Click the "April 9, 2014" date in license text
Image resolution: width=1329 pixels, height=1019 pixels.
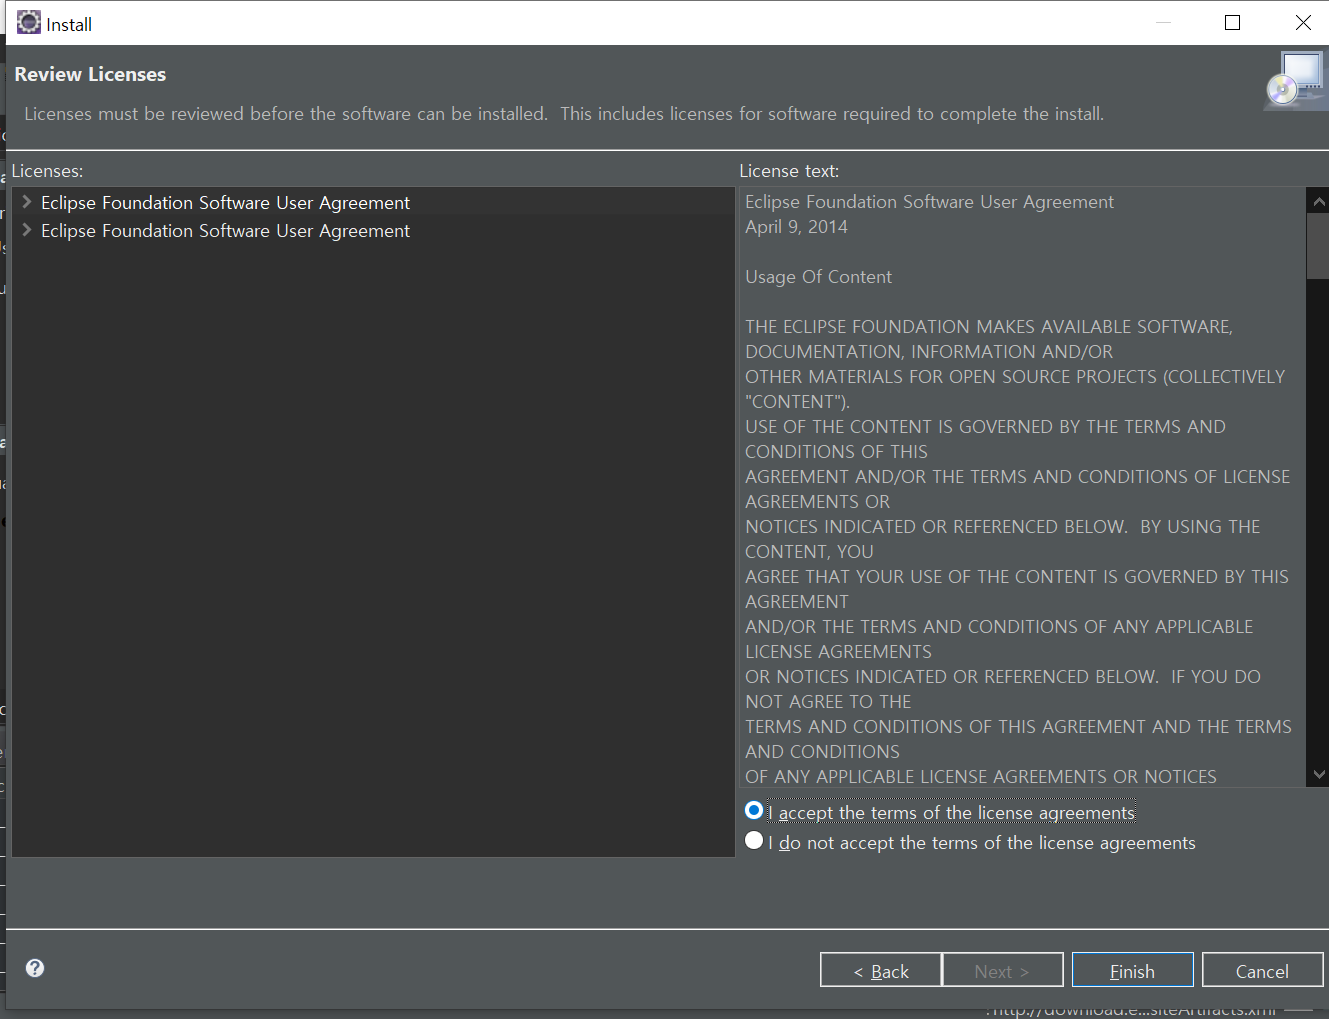pos(796,227)
